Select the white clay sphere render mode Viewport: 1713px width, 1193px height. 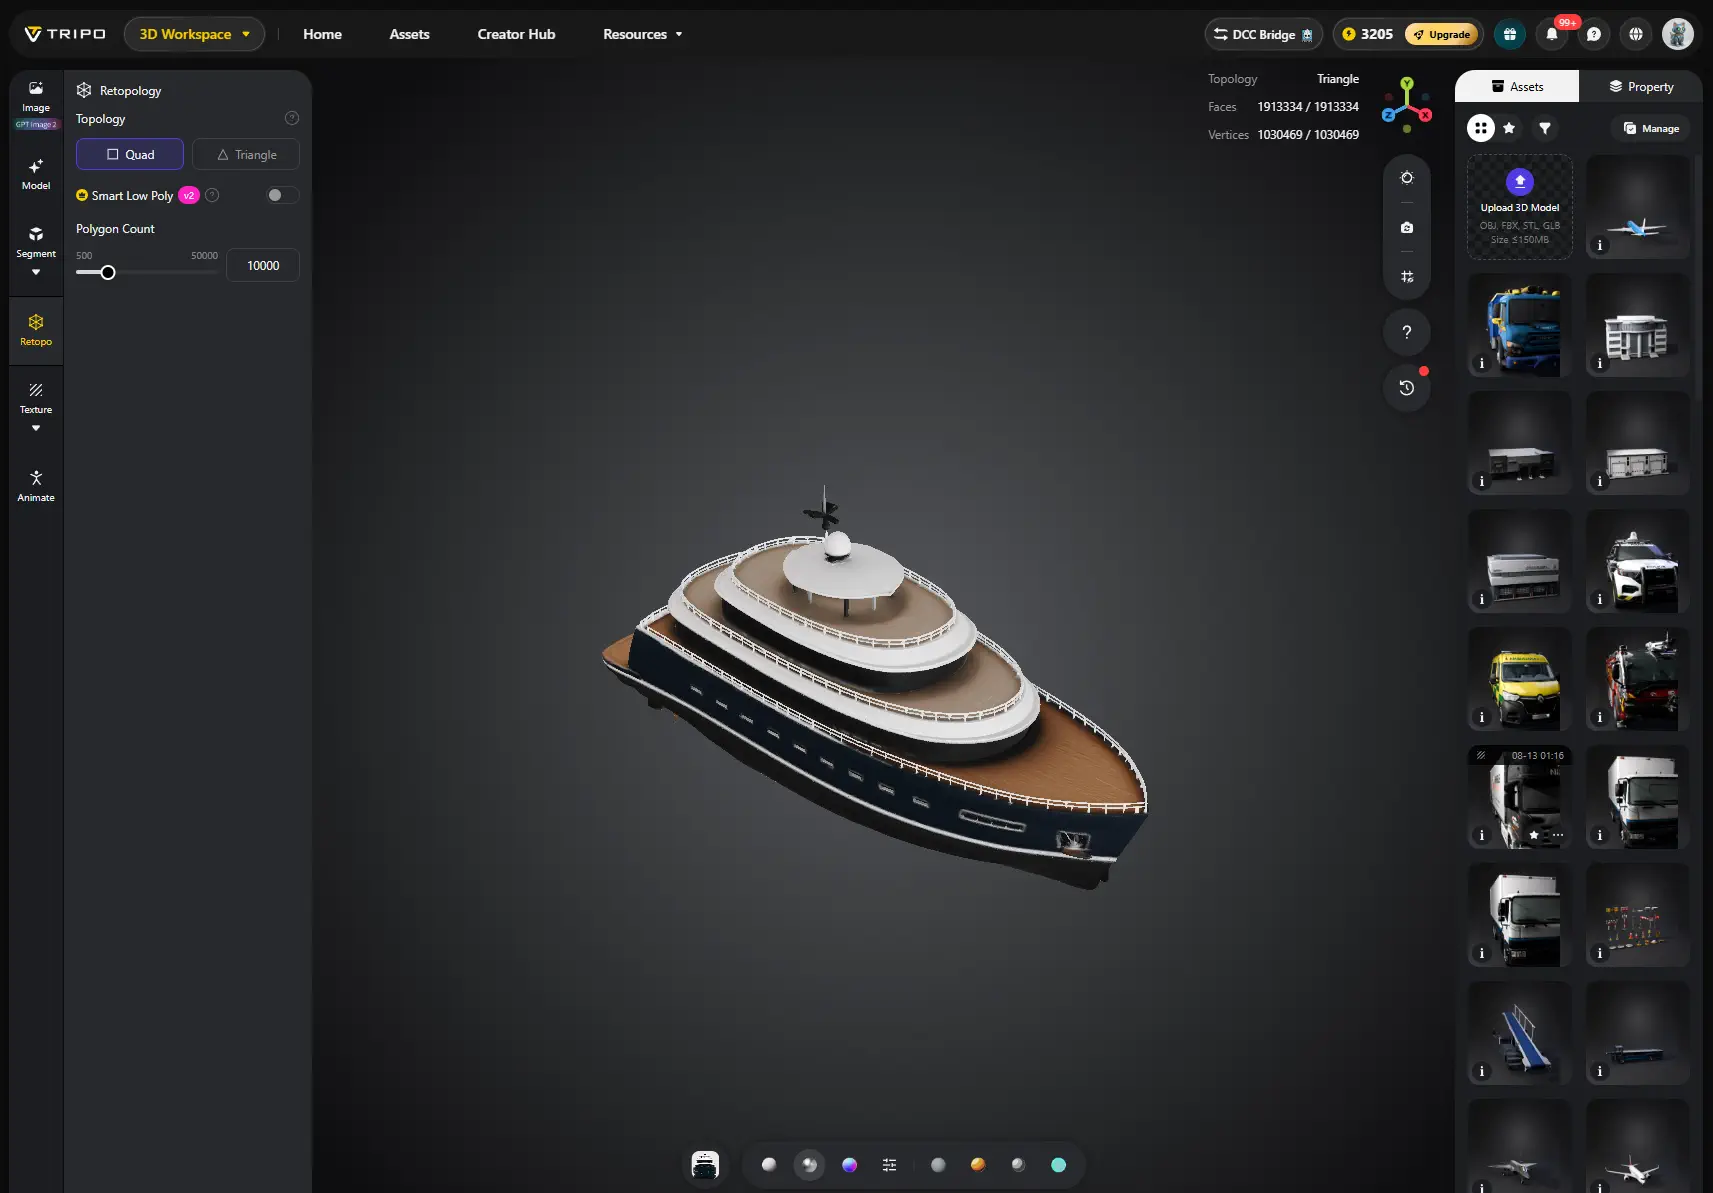(x=769, y=1165)
